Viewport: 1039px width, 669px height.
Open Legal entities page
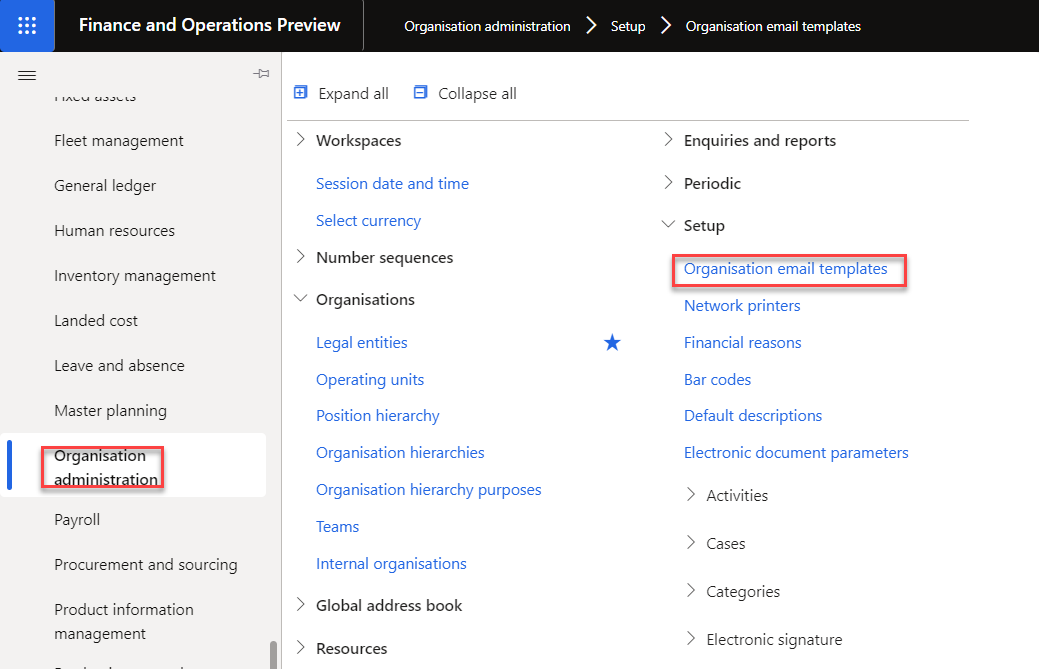pyautogui.click(x=362, y=342)
